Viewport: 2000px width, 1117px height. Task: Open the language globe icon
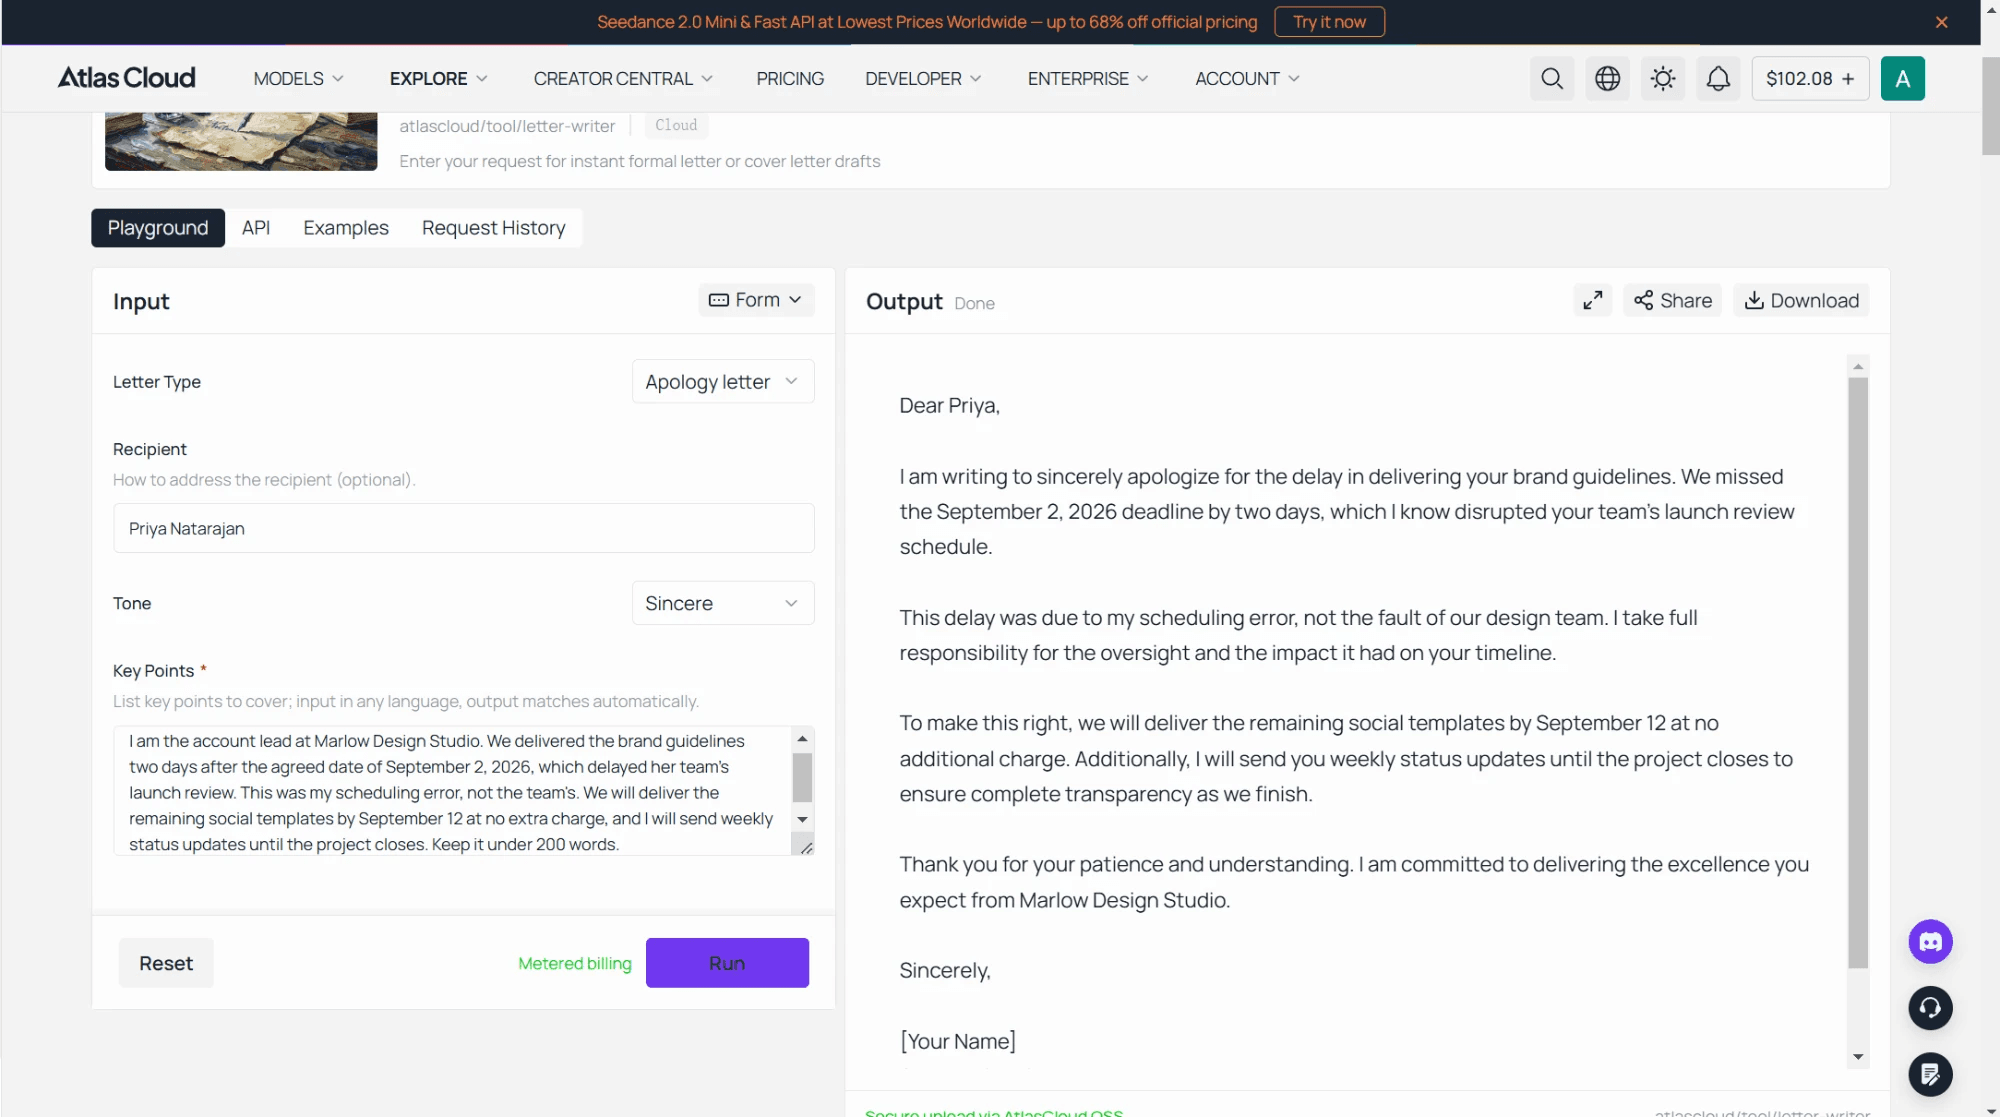1607,79
